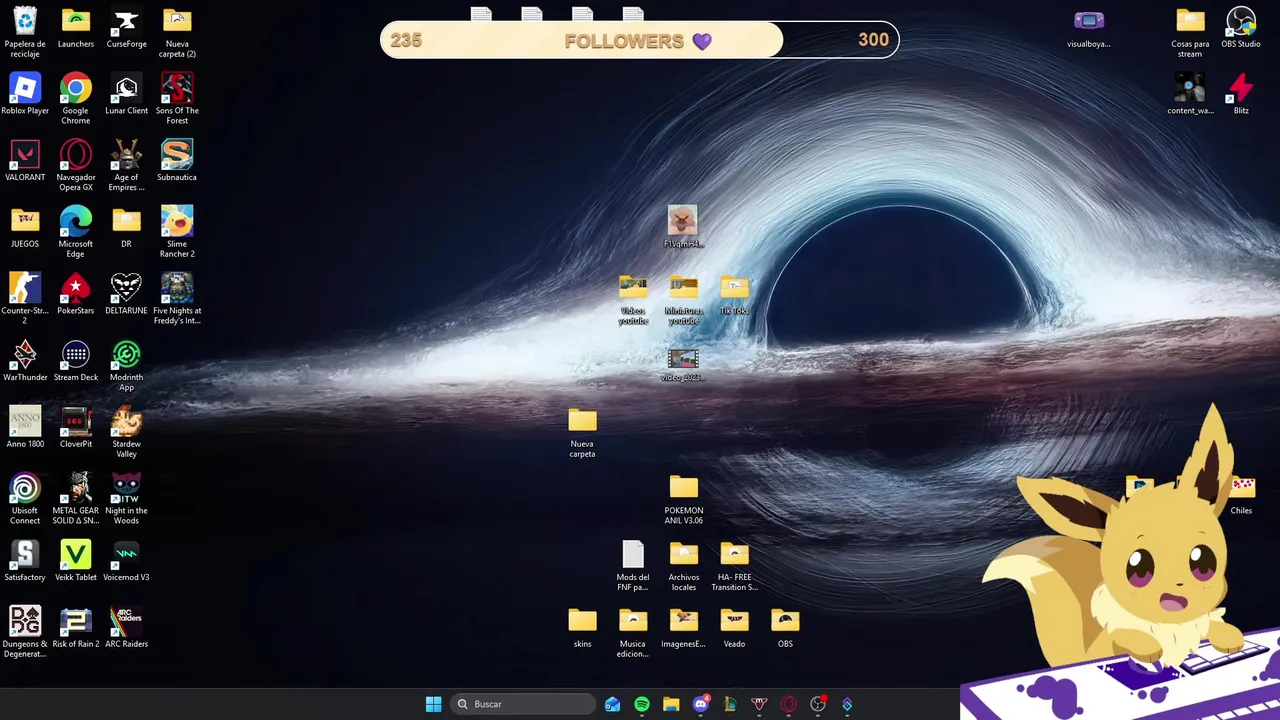Open the POKEMON ANIL V3.06 folder
The image size is (1280, 720).
point(684,488)
